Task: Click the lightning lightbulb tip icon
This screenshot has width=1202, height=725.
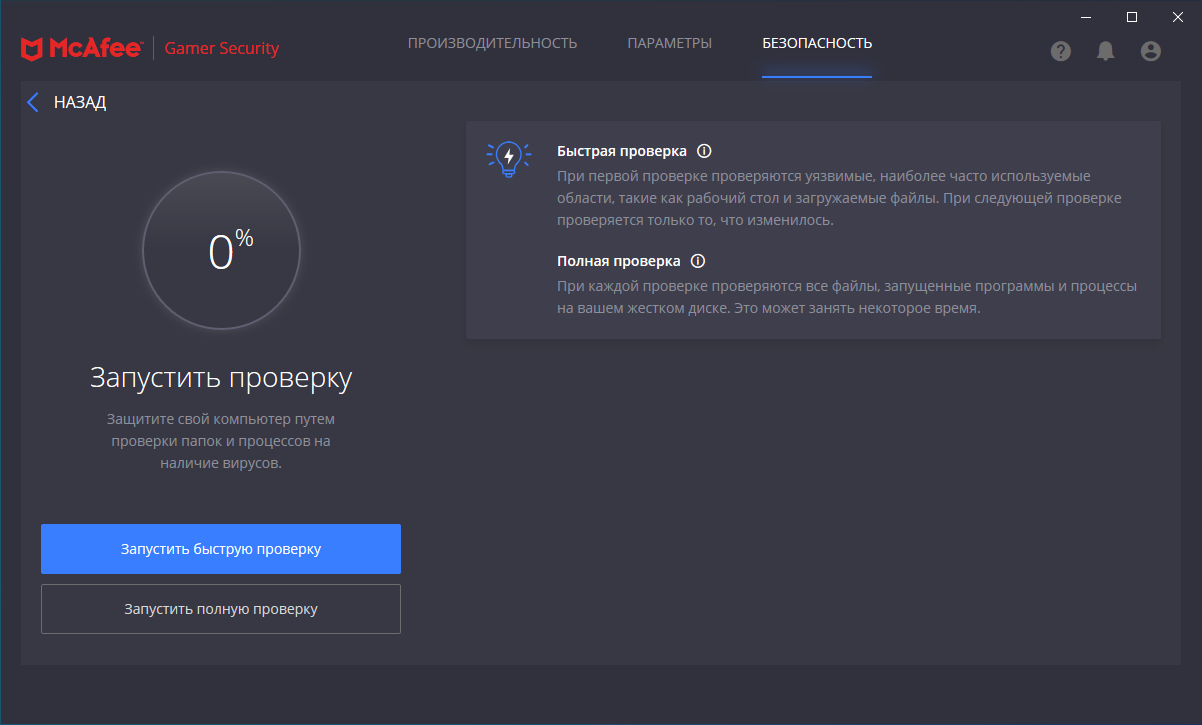Action: click(x=509, y=159)
